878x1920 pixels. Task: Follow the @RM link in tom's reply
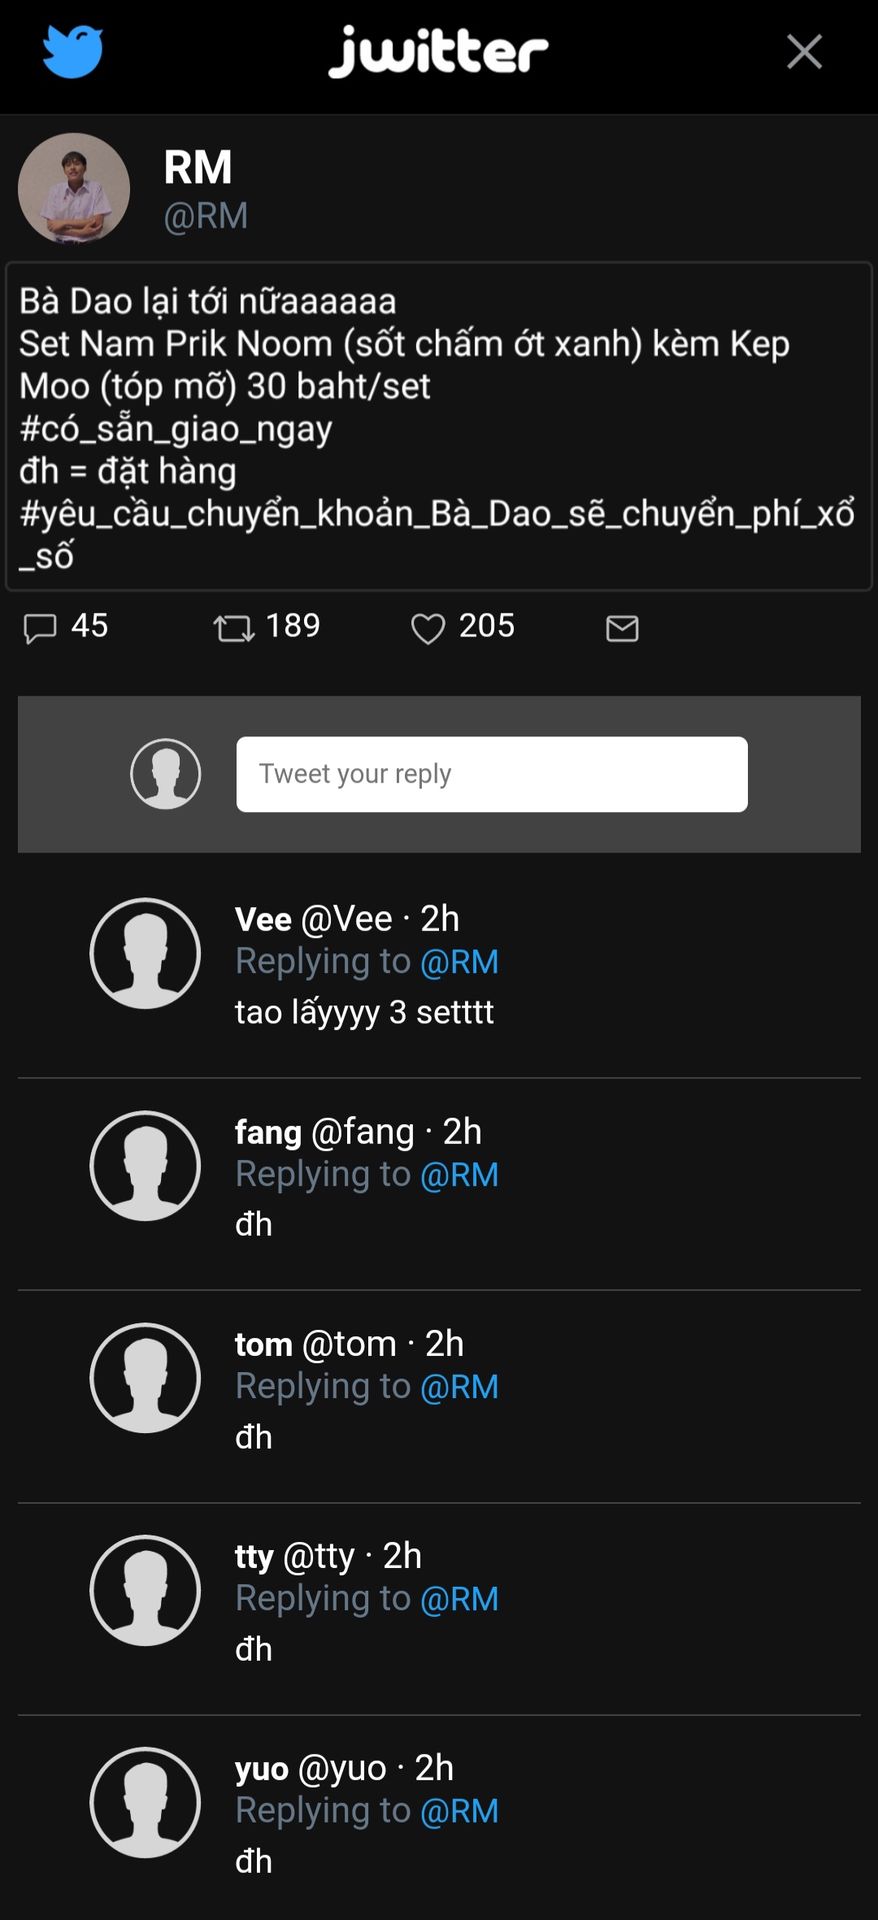[x=459, y=1387]
